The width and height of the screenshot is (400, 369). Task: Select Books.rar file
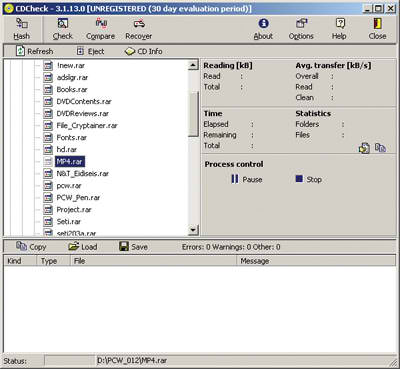point(72,90)
